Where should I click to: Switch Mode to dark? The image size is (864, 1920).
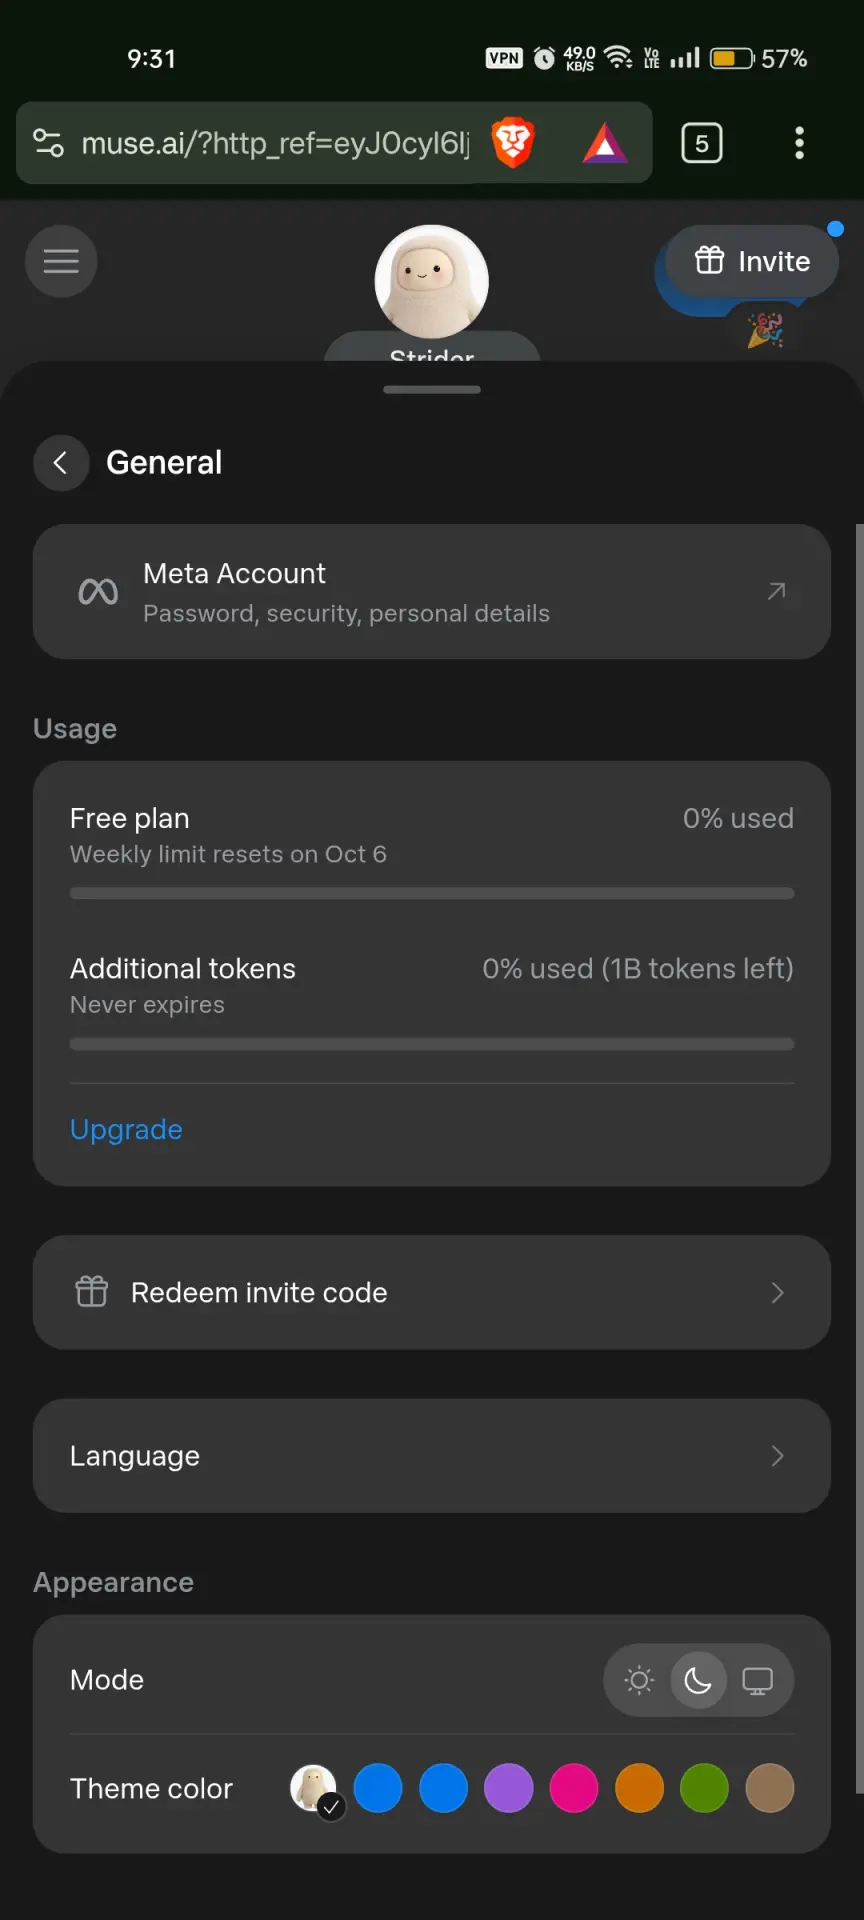(698, 1680)
